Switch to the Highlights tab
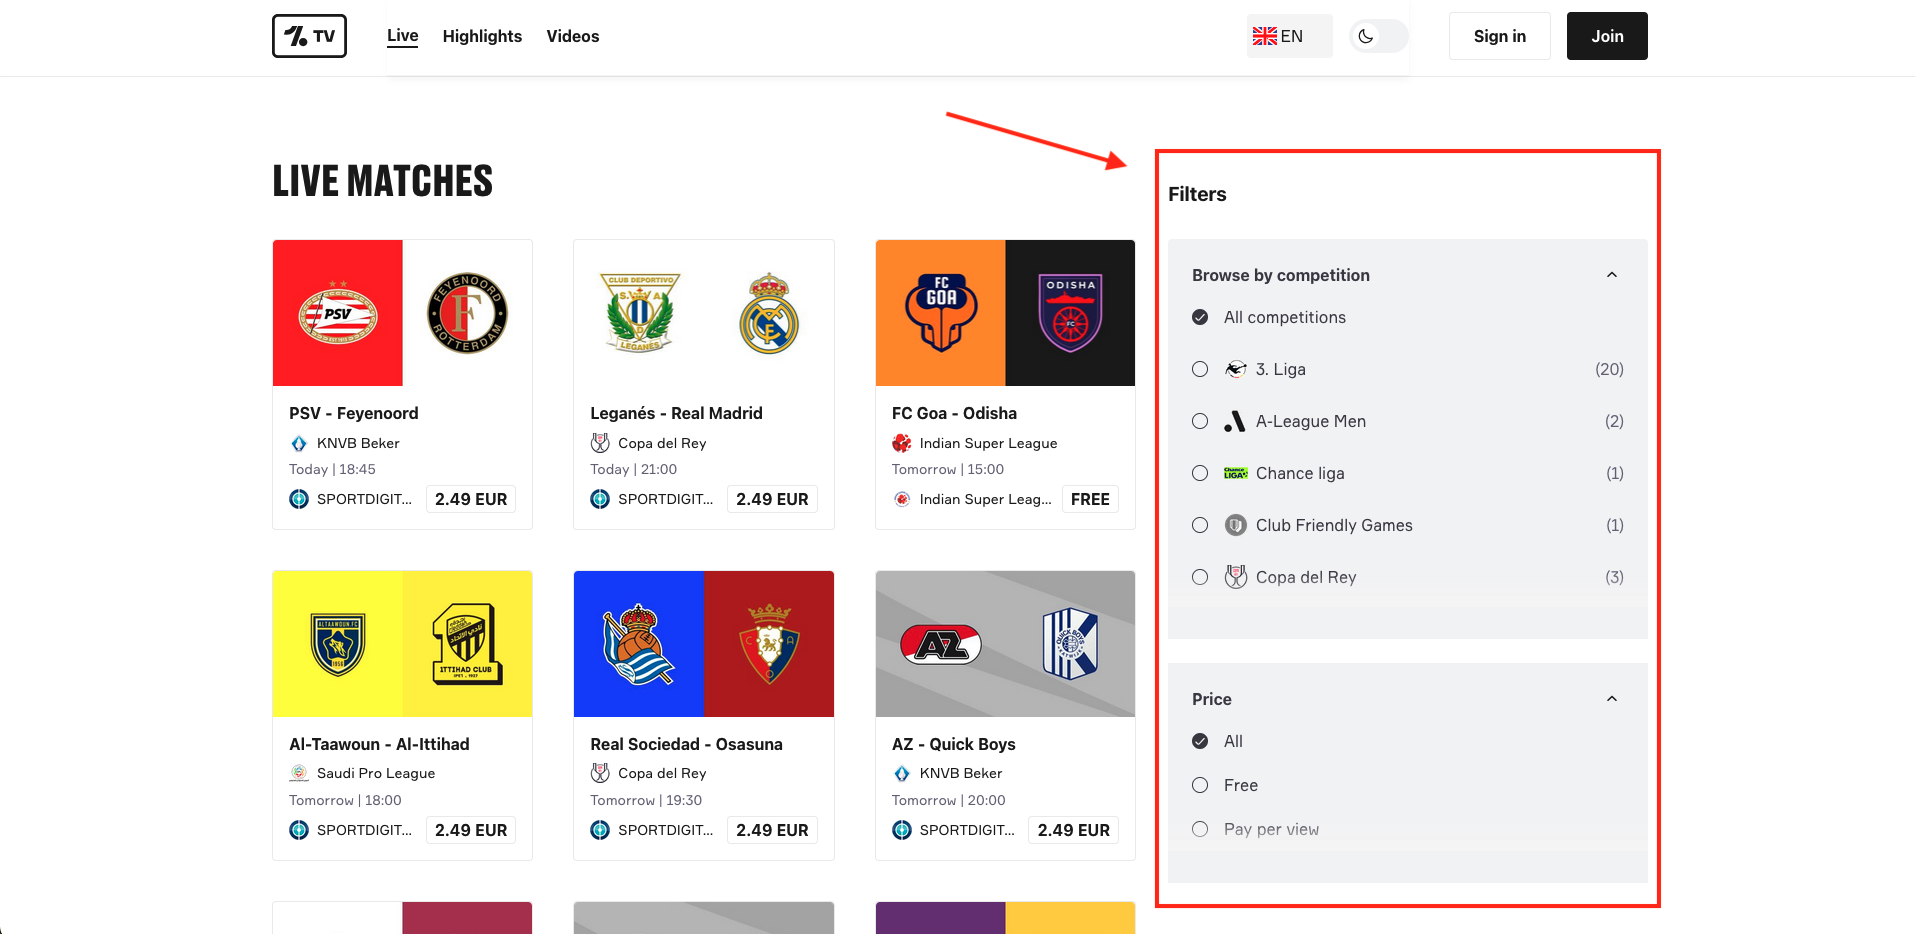Viewport: 1915px width, 934px height. 482,36
